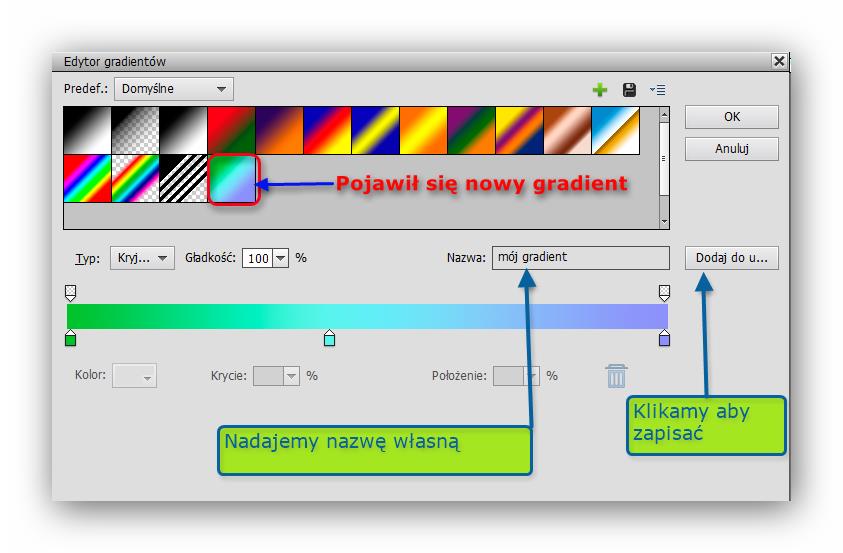Open the preset panel options menu icon

pyautogui.click(x=658, y=90)
